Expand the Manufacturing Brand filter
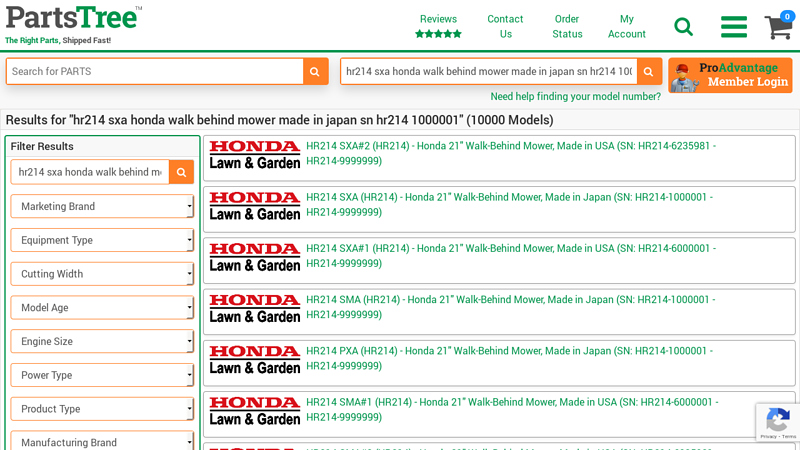This screenshot has height=450, width=800. 102,442
